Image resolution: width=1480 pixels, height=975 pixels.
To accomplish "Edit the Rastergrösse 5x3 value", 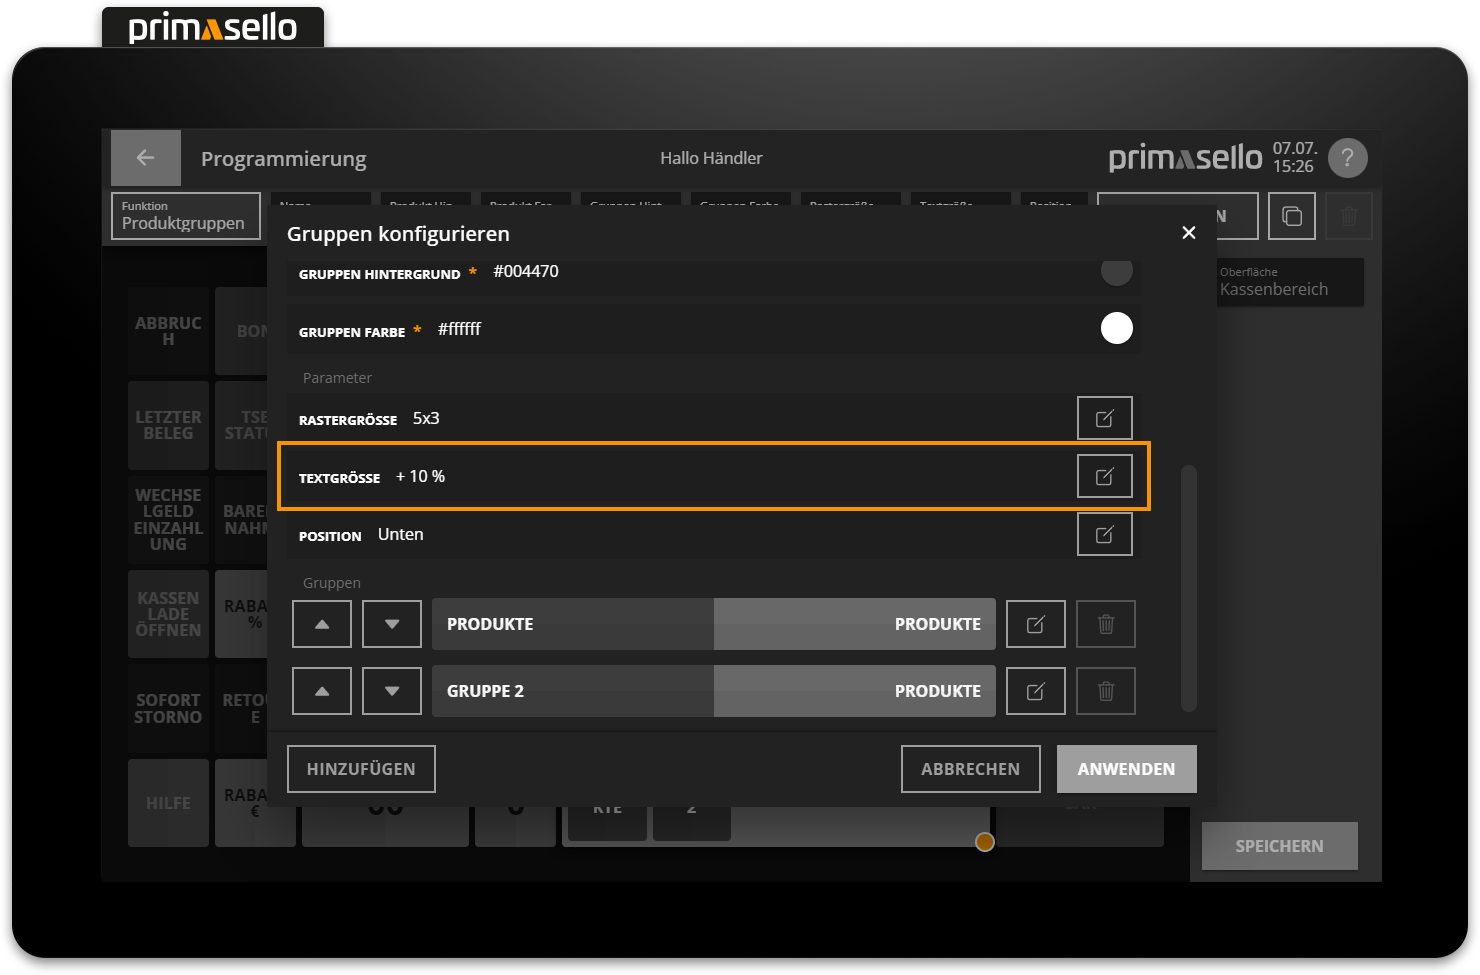I will [1104, 418].
